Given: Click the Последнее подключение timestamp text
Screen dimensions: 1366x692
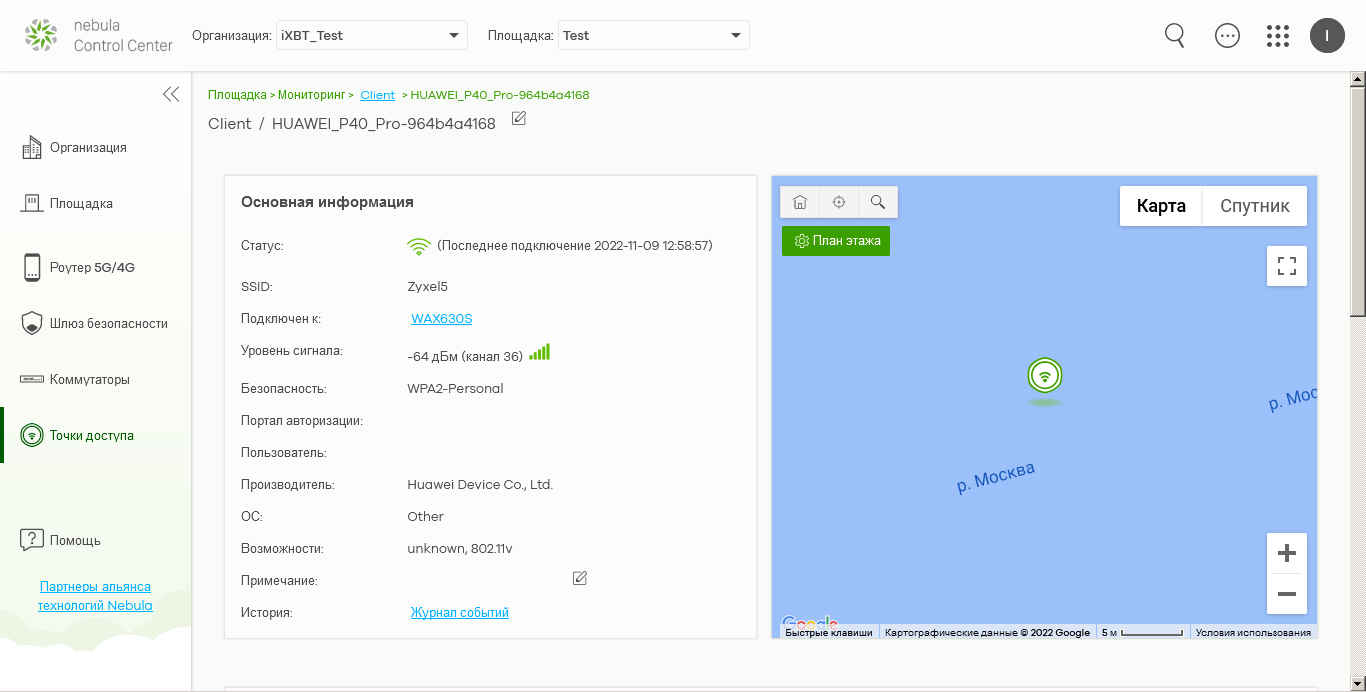Looking at the screenshot, I should click(x=575, y=245).
